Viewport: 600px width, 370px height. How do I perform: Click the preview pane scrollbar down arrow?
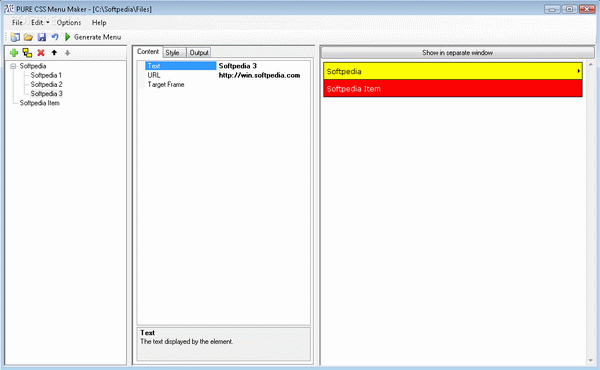[x=590, y=360]
